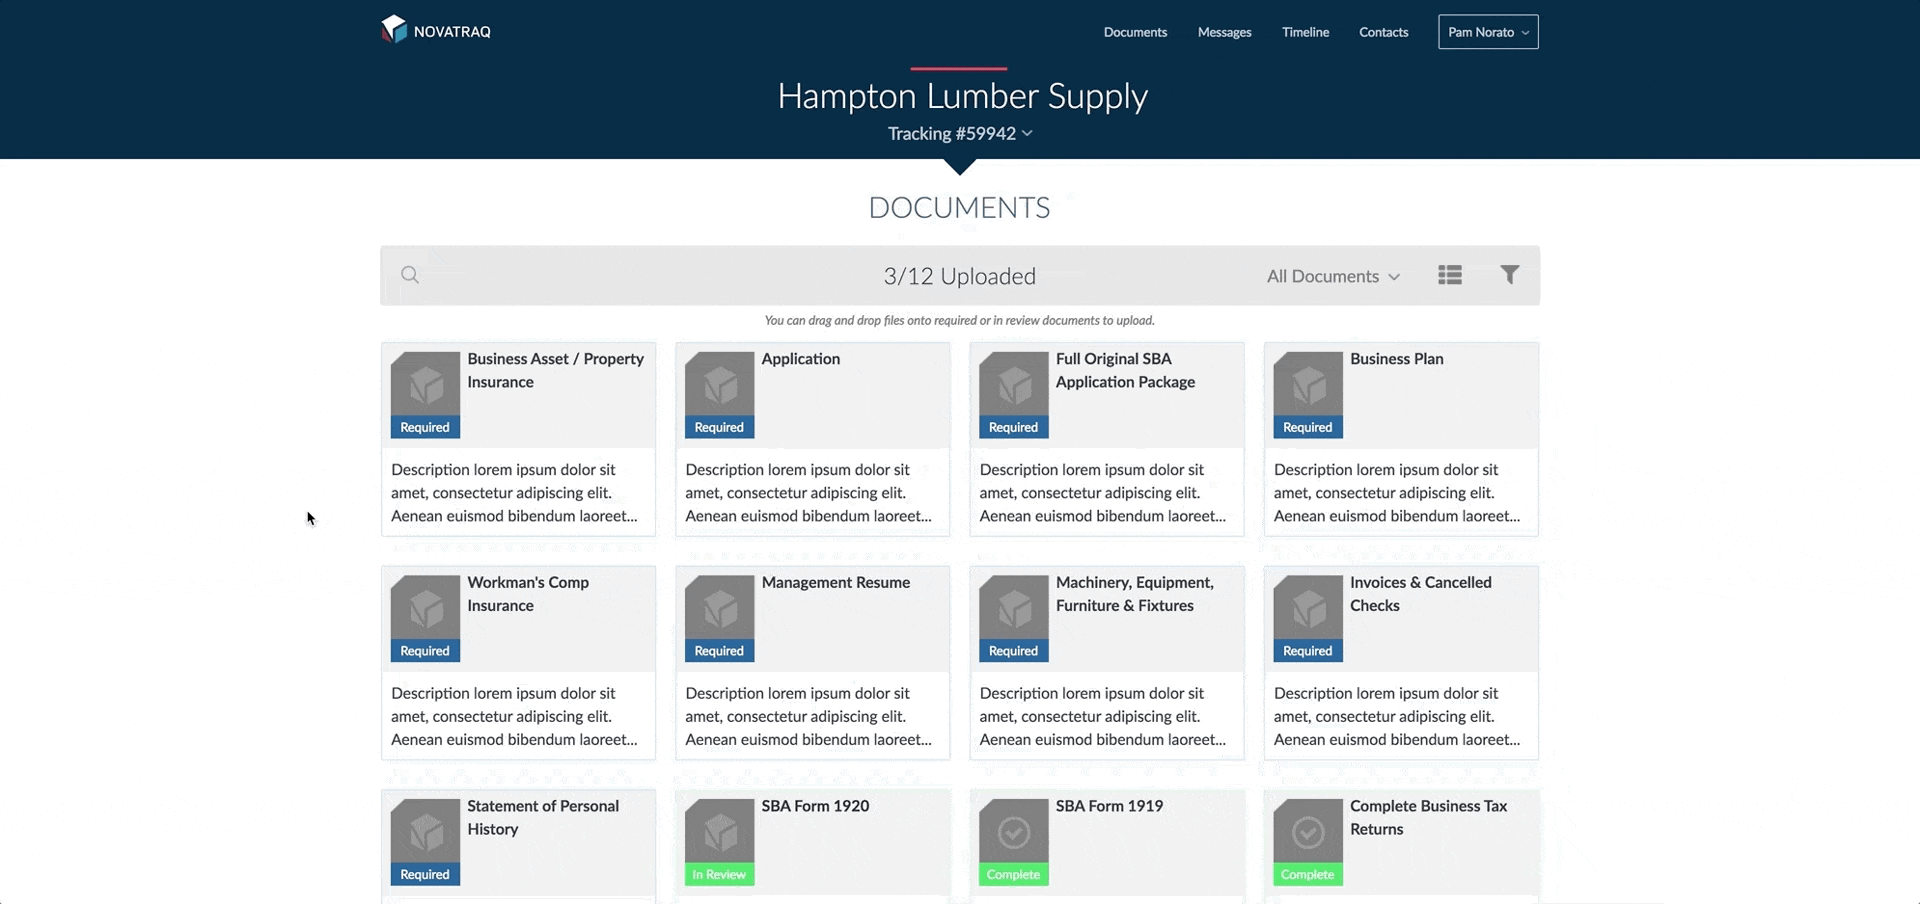This screenshot has height=904, width=1920.
Task: Open the Application document title
Action: tap(800, 359)
